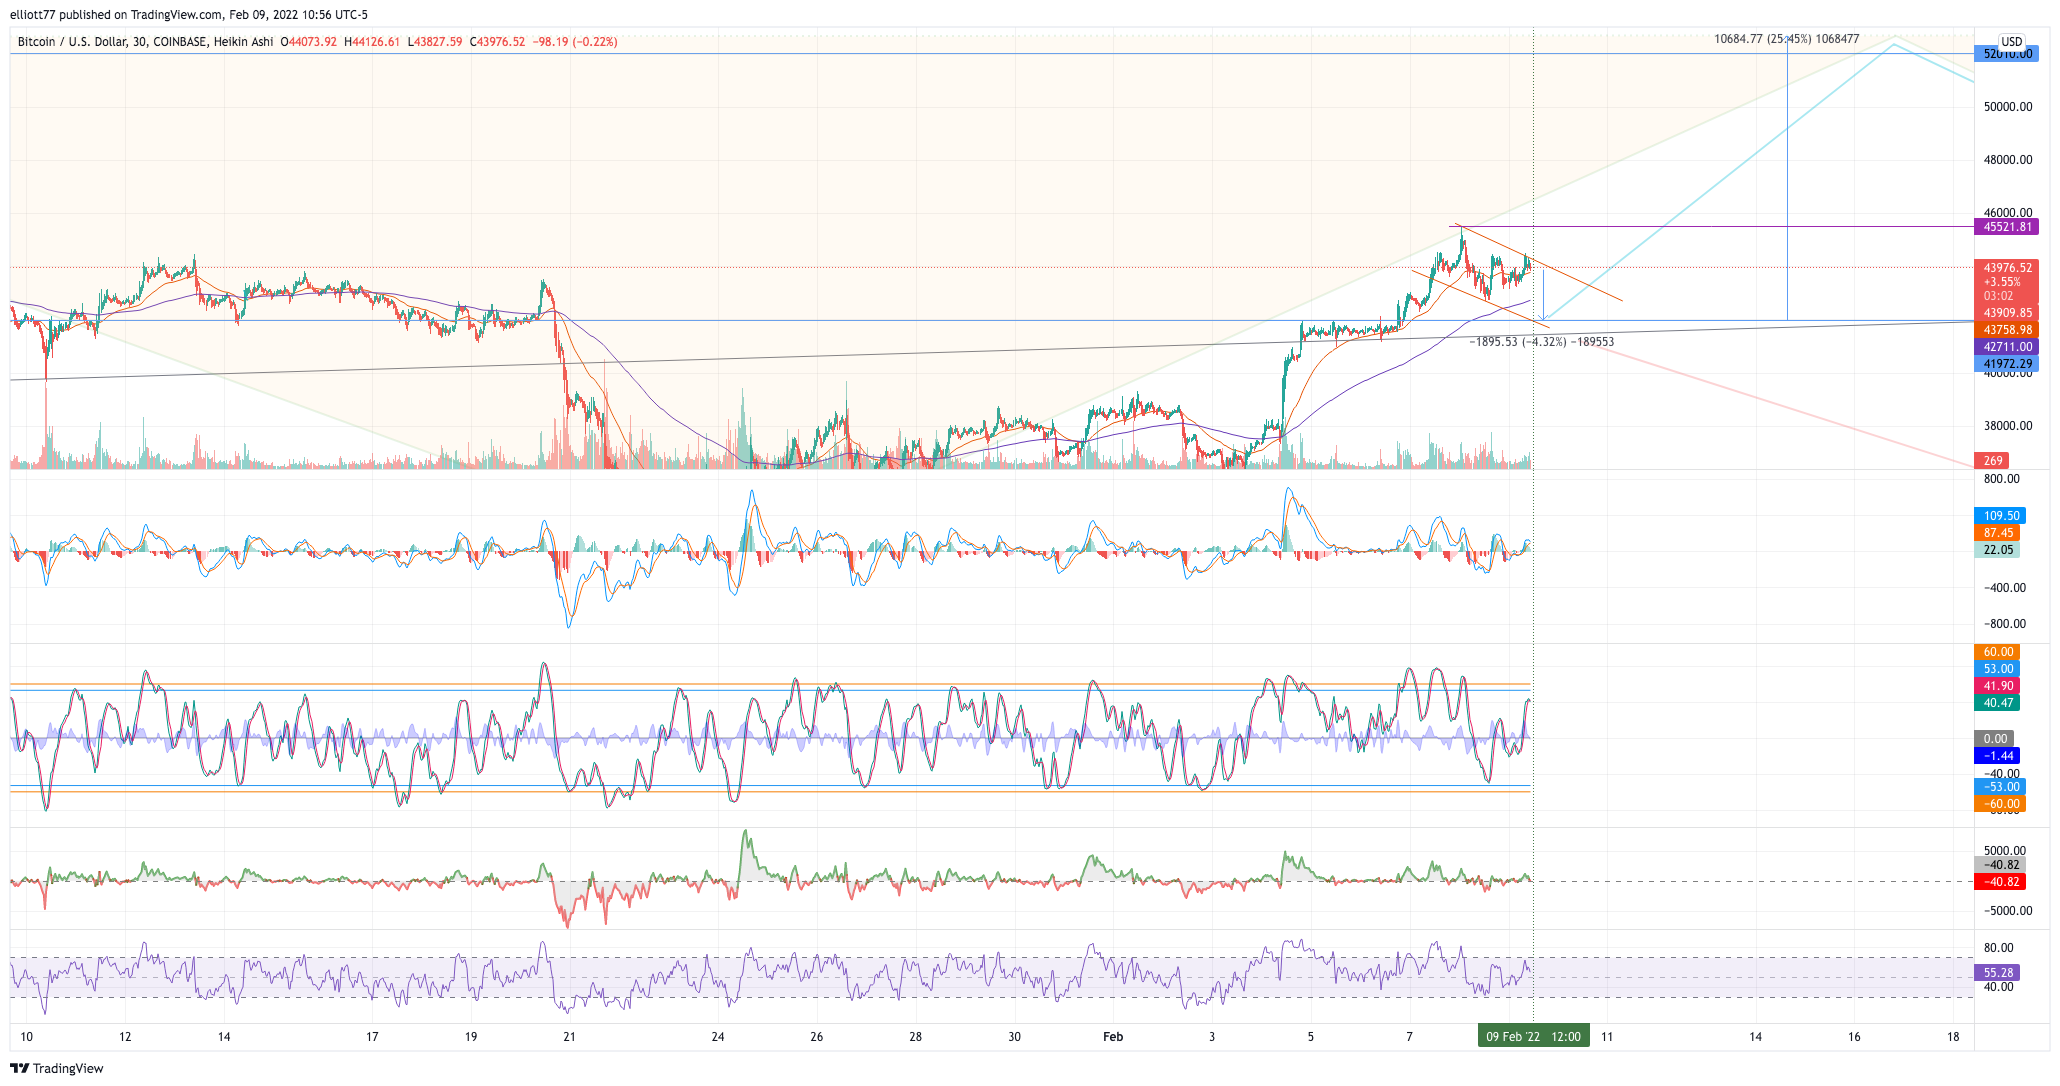The image size is (2060, 1086).
Task: Click the 'Feb' label on time axis
Action: pyautogui.click(x=1113, y=1037)
